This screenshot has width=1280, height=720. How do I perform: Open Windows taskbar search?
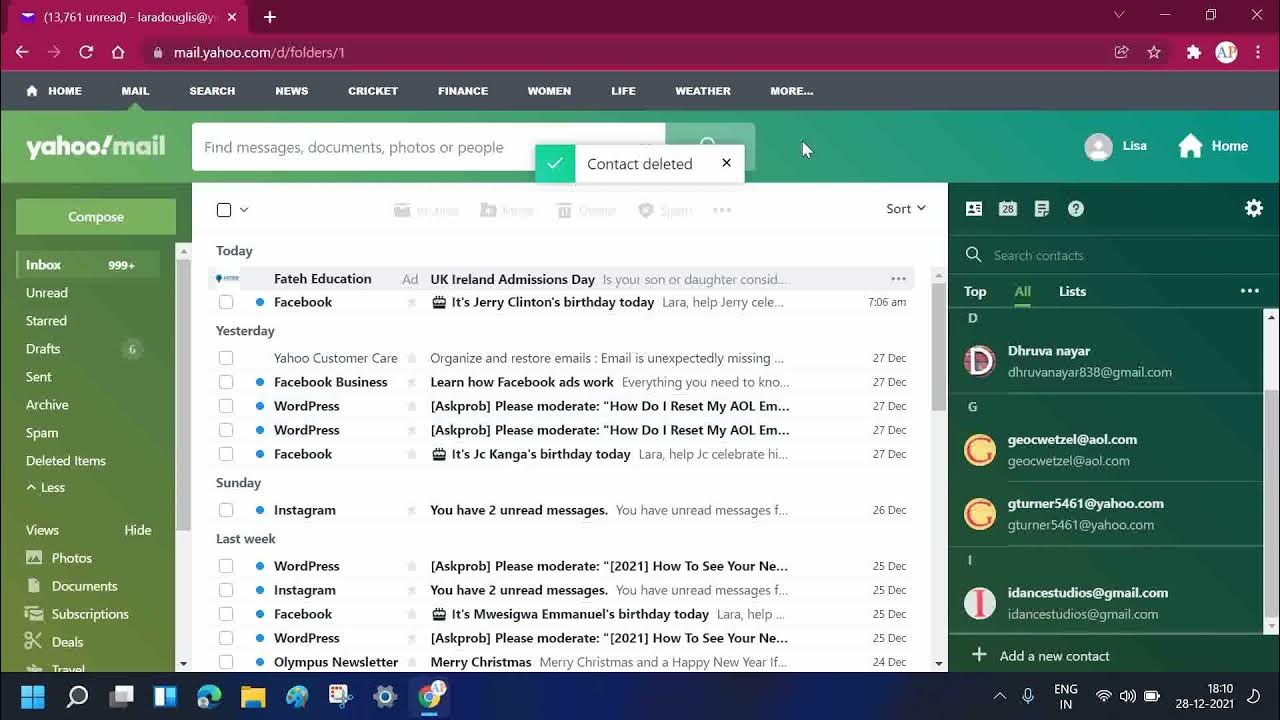coord(77,696)
